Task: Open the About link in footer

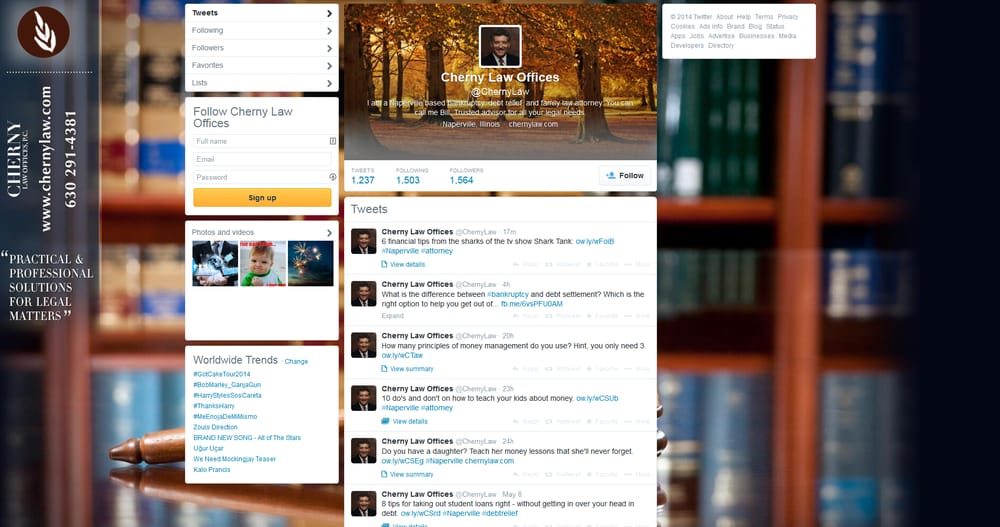Action: click(724, 17)
